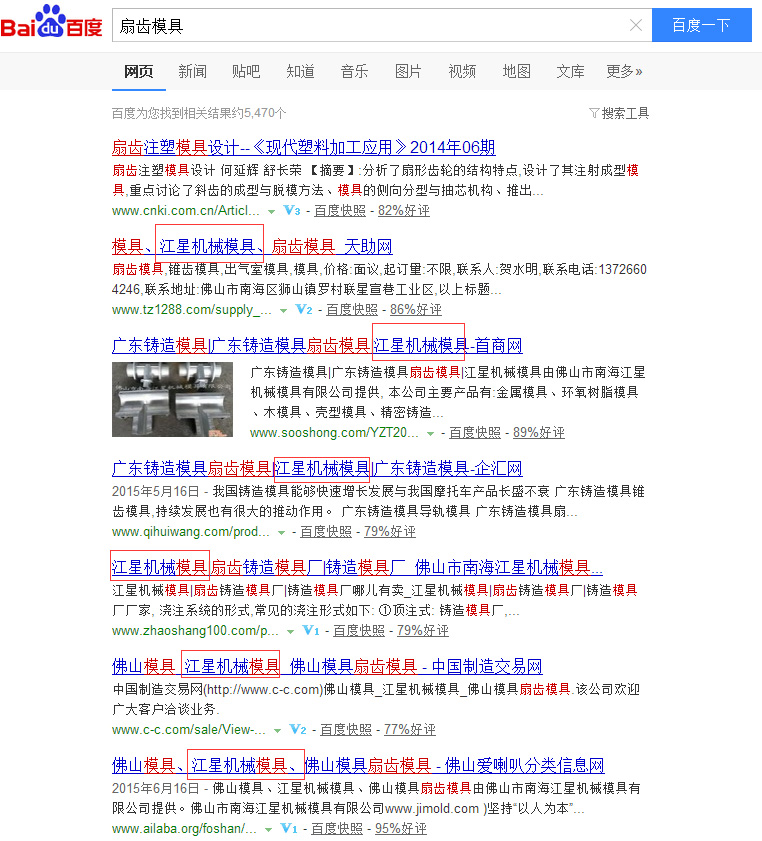Viewport: 762px width, 841px height.
Task: Open result 江星机械模具 扇齿铸造模具厂
Action: point(357,567)
